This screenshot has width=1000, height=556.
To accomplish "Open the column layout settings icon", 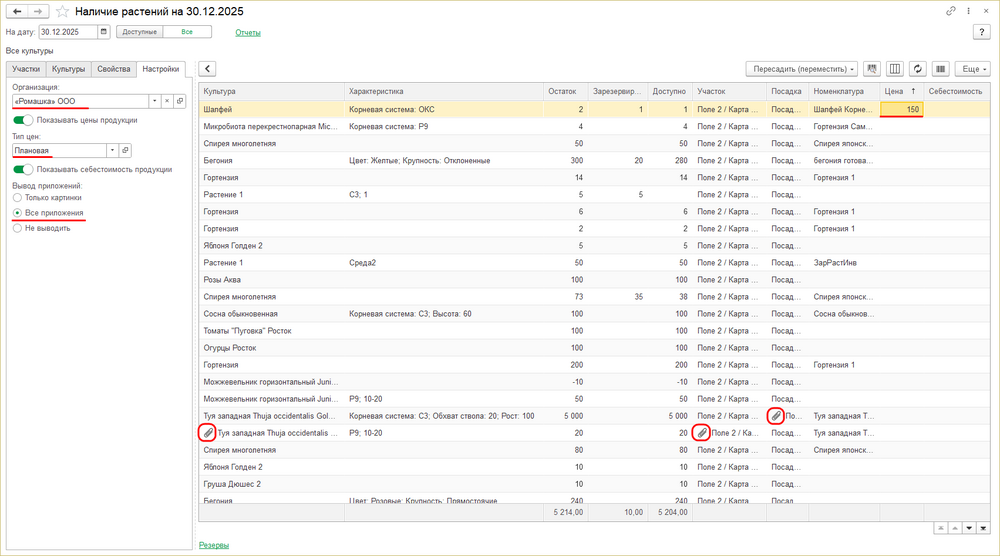I will coord(895,69).
